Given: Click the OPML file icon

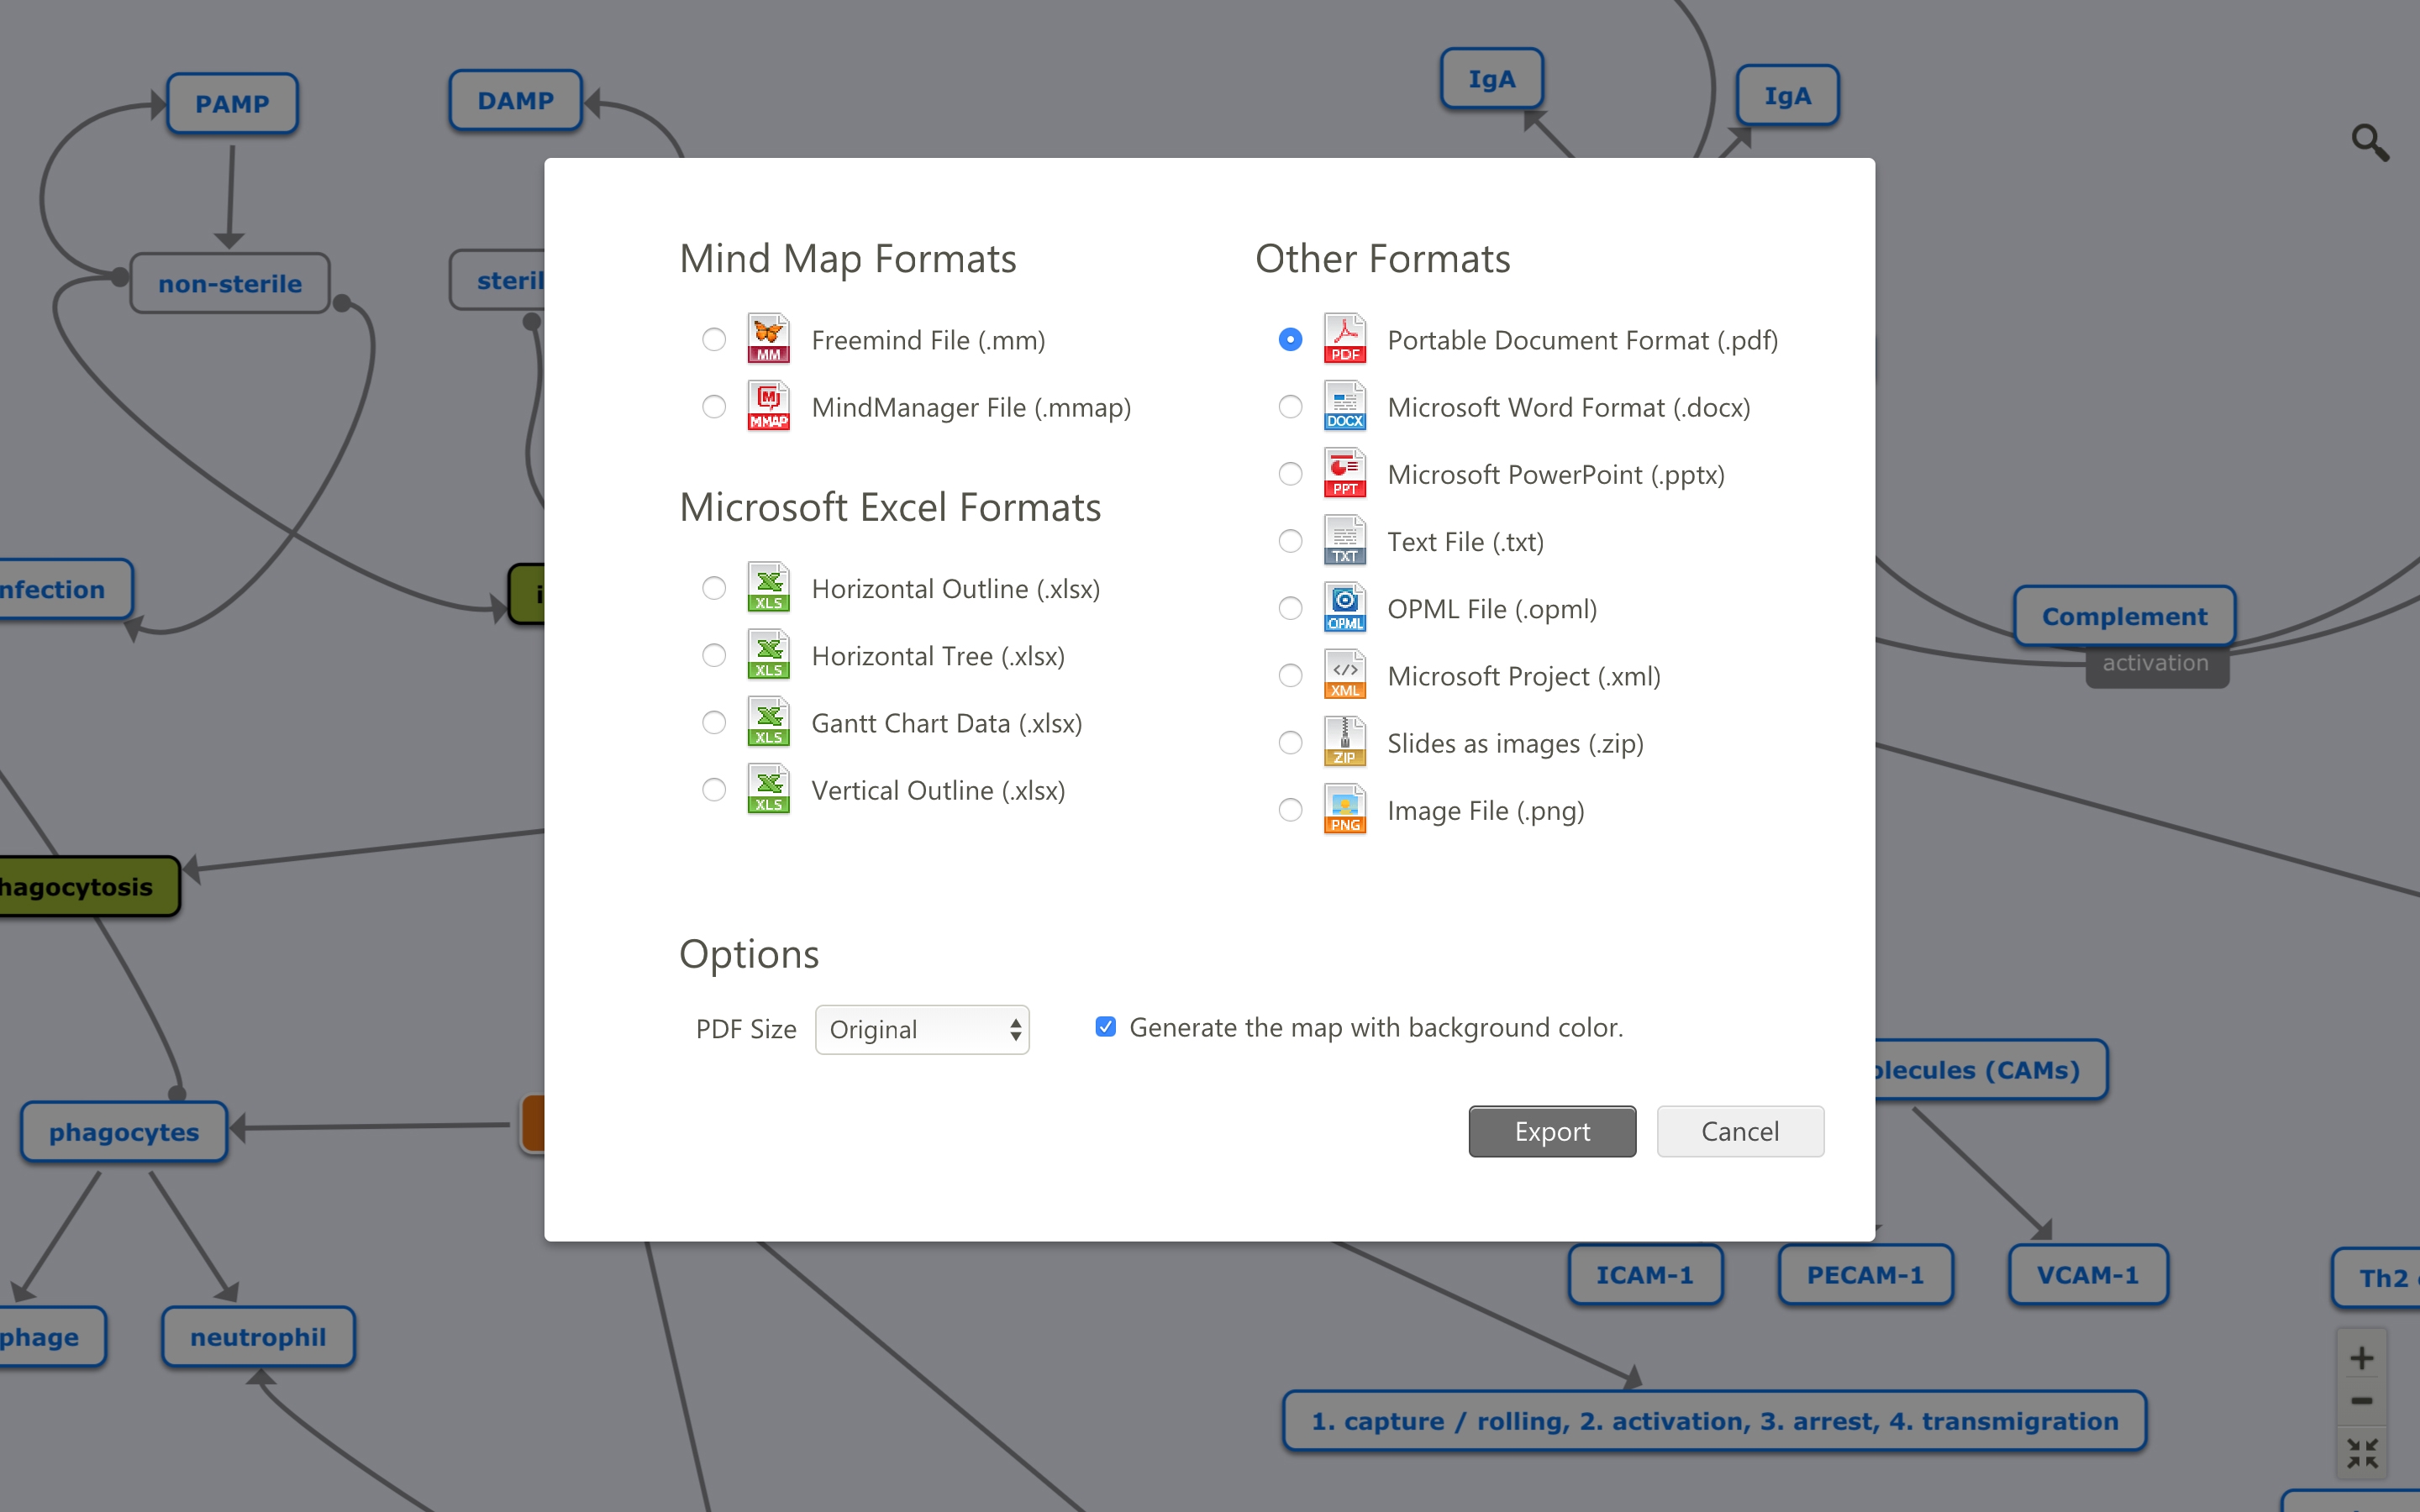Looking at the screenshot, I should coord(1344,608).
